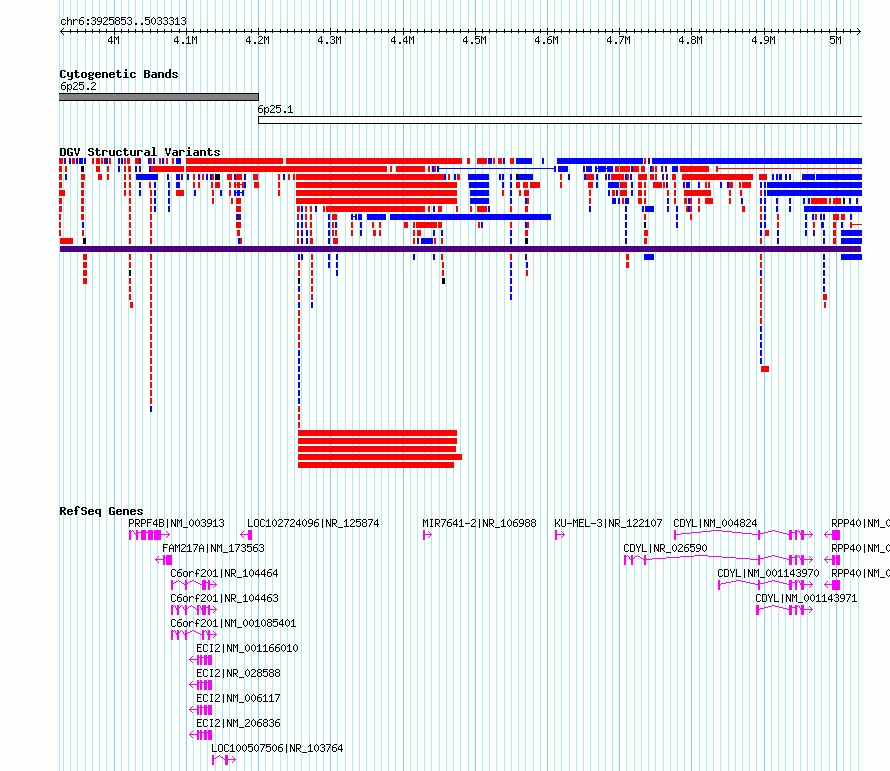Click the 4.5M ruler tick label
This screenshot has width=890, height=771.
pyautogui.click(x=475, y=40)
